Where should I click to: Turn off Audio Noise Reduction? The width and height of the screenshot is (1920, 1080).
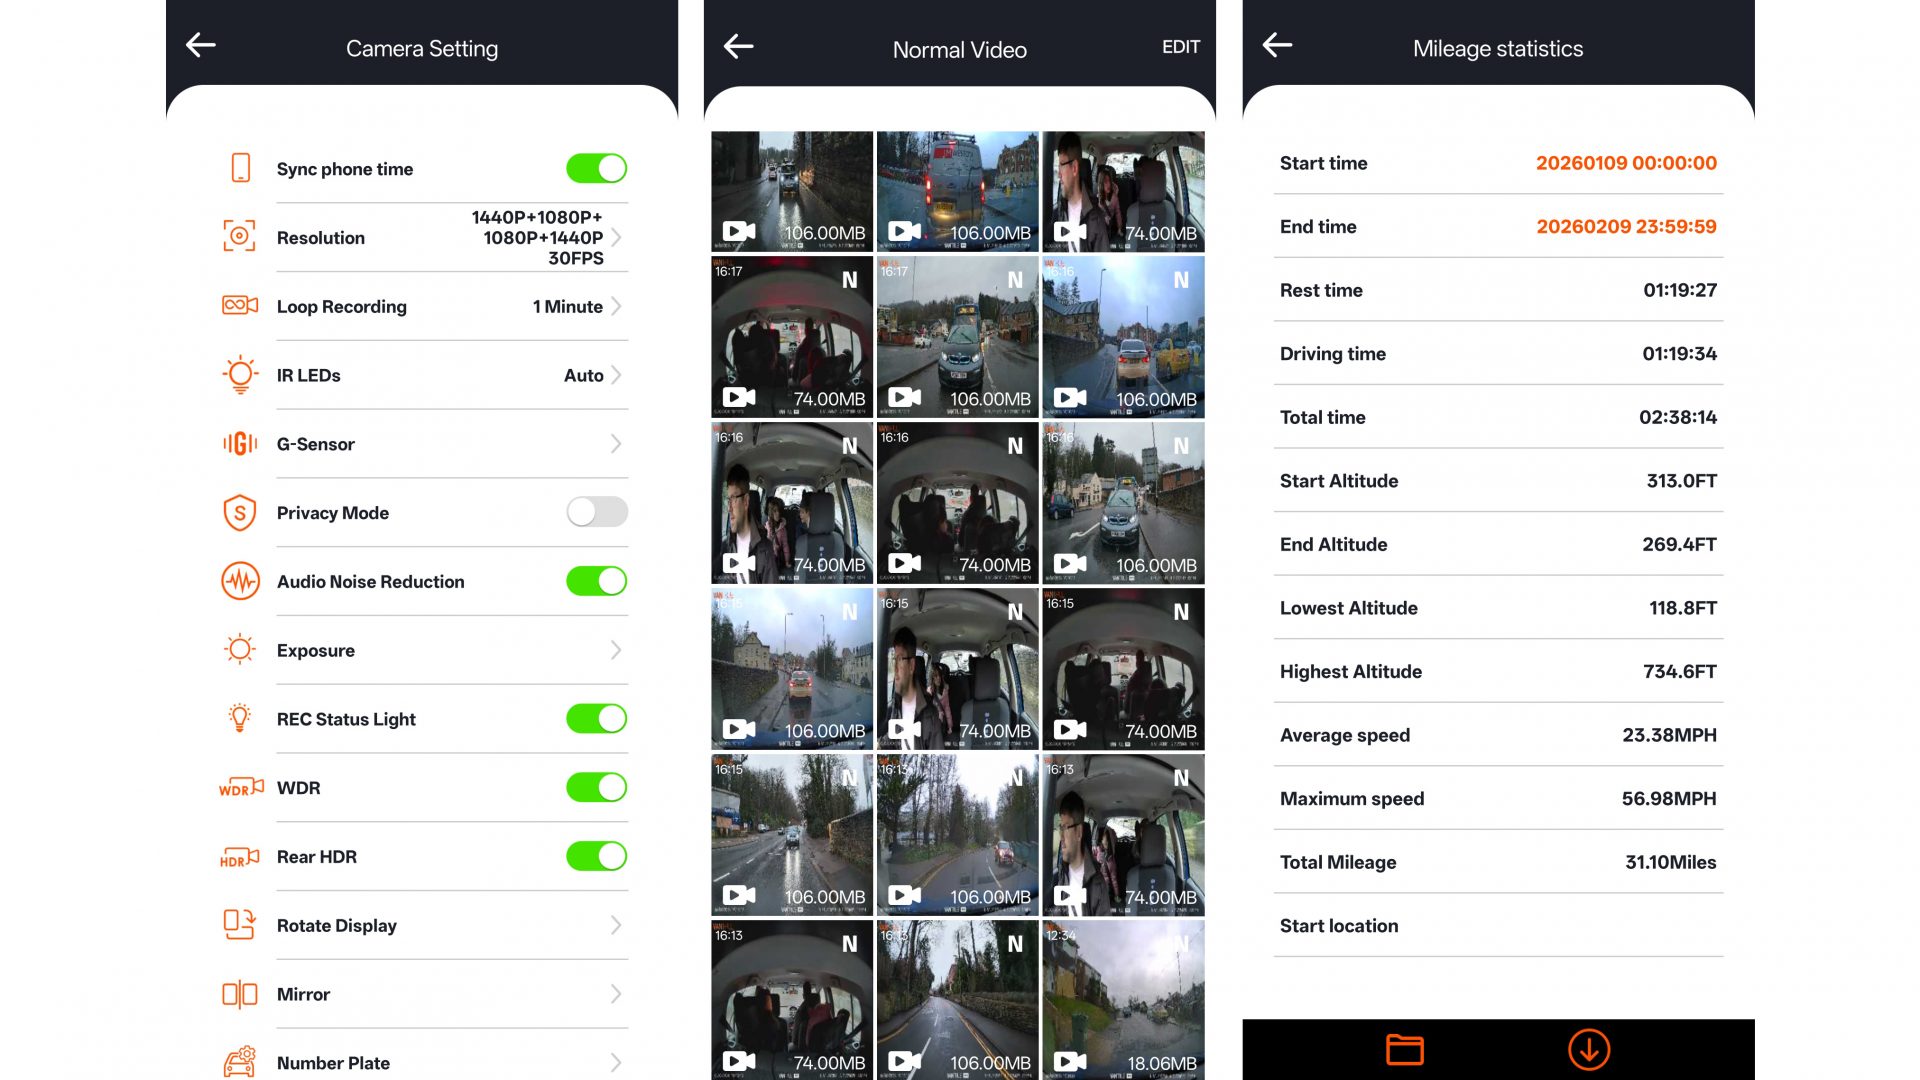[596, 581]
